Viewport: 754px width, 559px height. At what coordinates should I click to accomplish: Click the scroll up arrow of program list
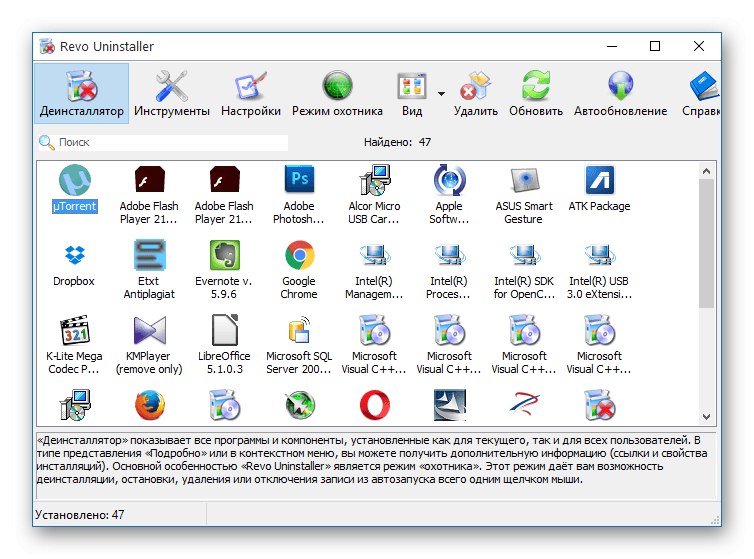[706, 171]
